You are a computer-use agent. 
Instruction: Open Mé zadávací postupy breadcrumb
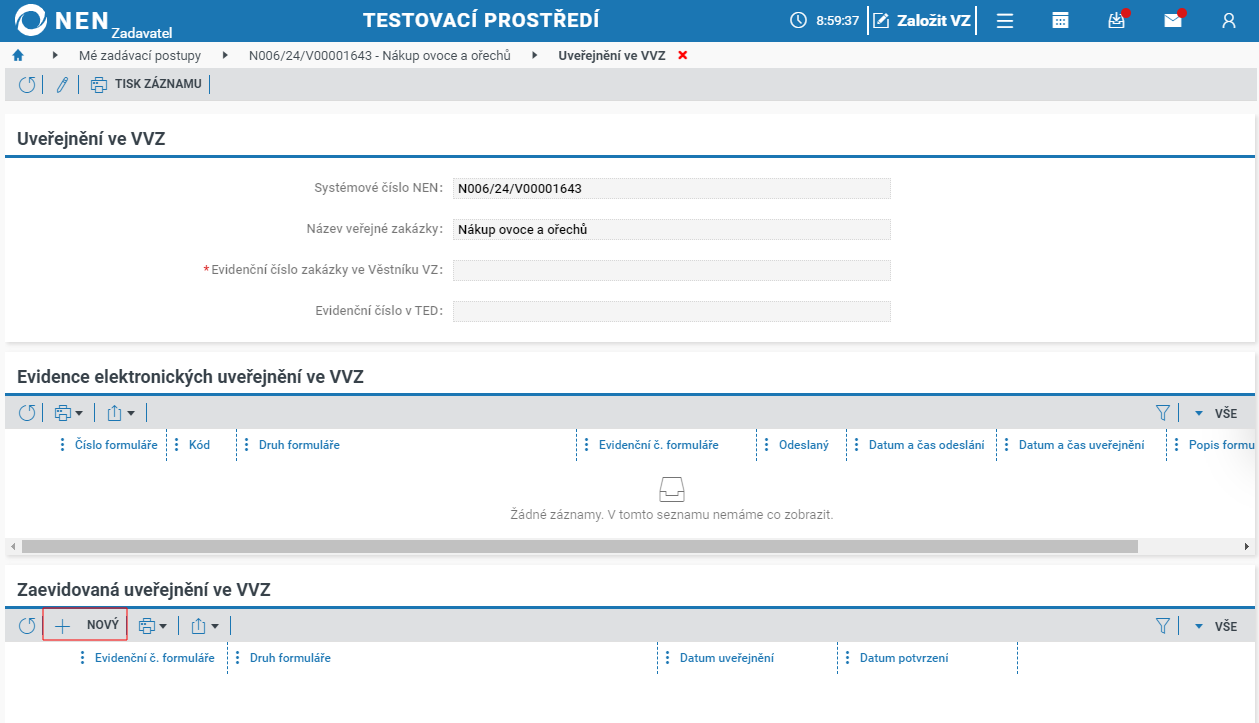(140, 56)
